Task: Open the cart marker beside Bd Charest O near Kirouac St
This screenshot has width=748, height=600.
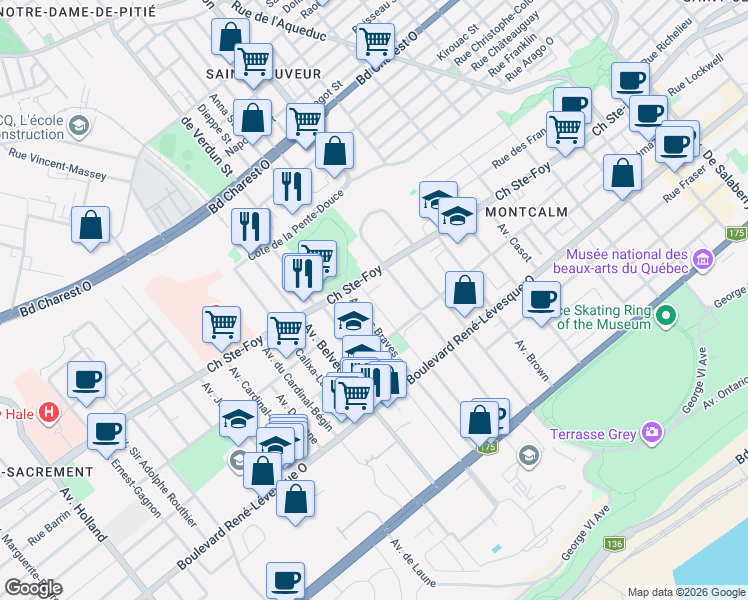Action: tap(375, 42)
